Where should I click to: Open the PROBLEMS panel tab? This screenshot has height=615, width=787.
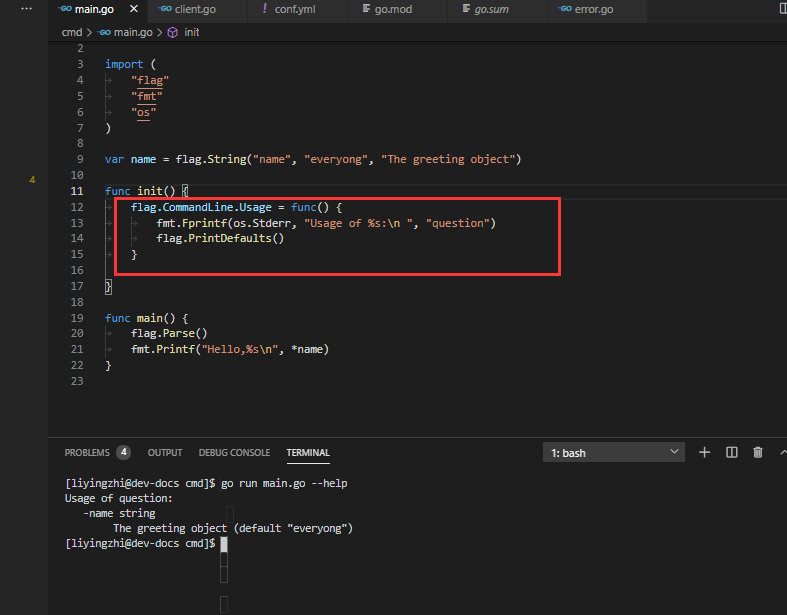pos(87,452)
